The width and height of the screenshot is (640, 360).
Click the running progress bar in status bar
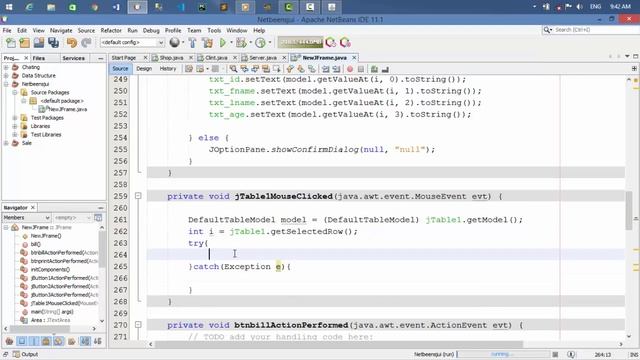click(x=503, y=354)
